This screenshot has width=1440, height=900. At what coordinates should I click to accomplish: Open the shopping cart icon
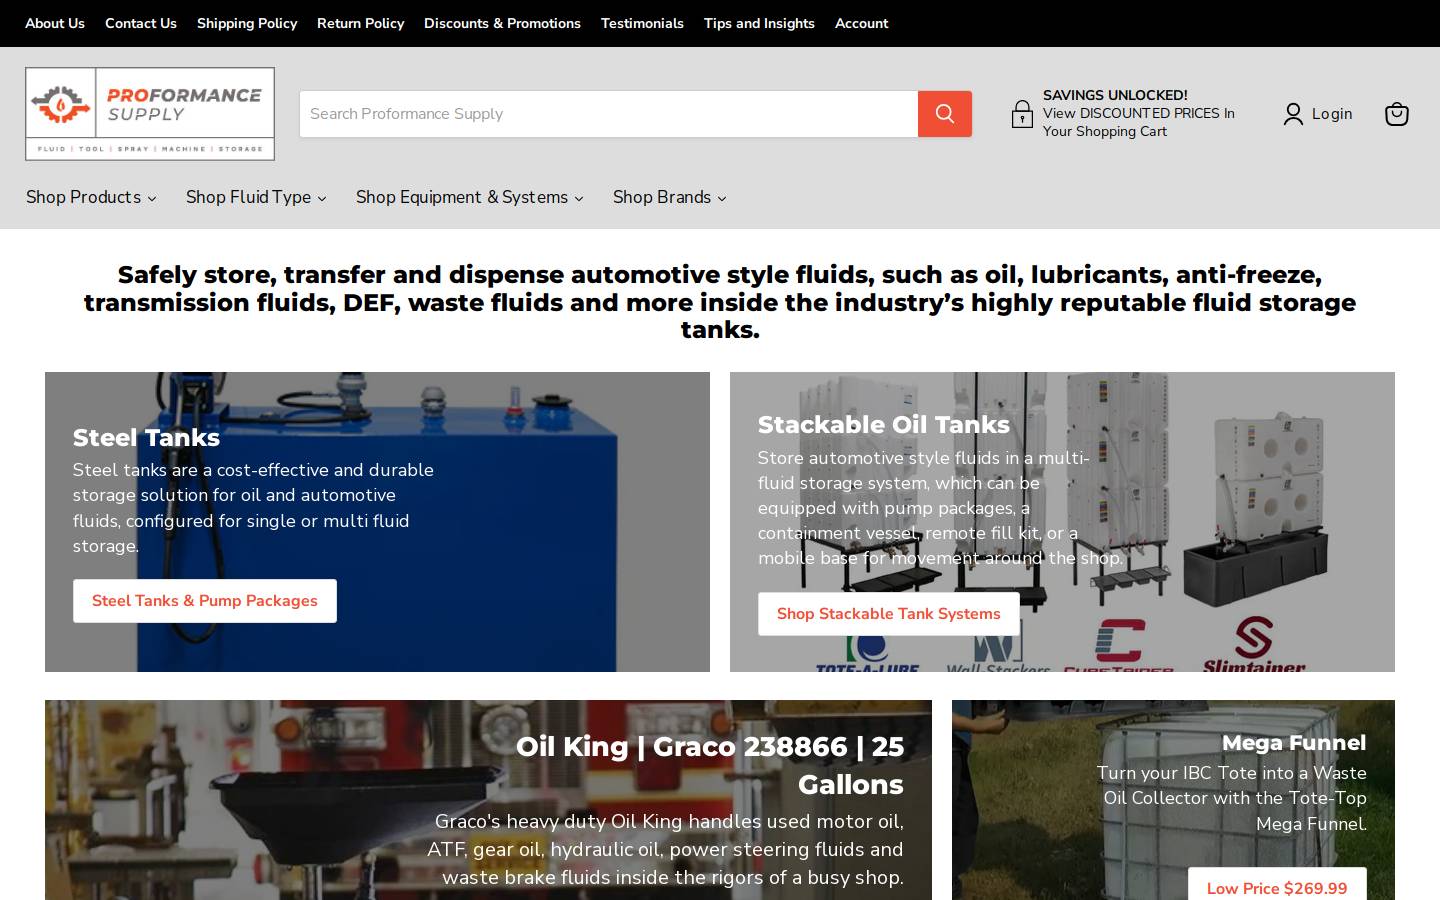tap(1396, 114)
